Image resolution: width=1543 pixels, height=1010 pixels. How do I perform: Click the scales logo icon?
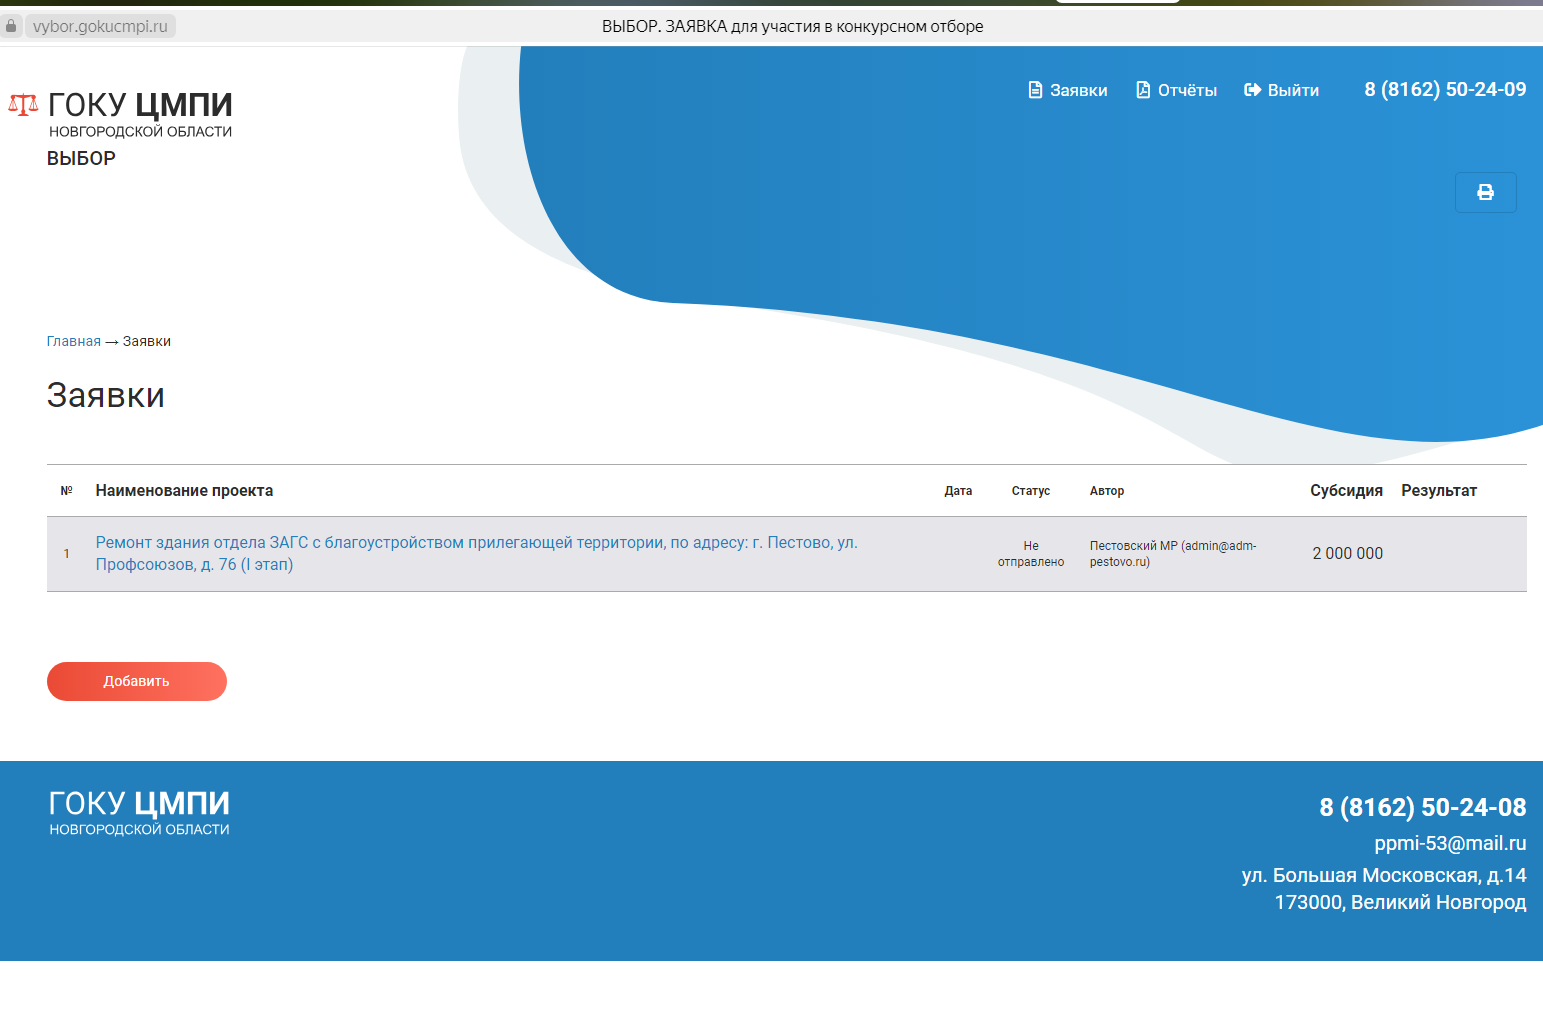(x=23, y=104)
